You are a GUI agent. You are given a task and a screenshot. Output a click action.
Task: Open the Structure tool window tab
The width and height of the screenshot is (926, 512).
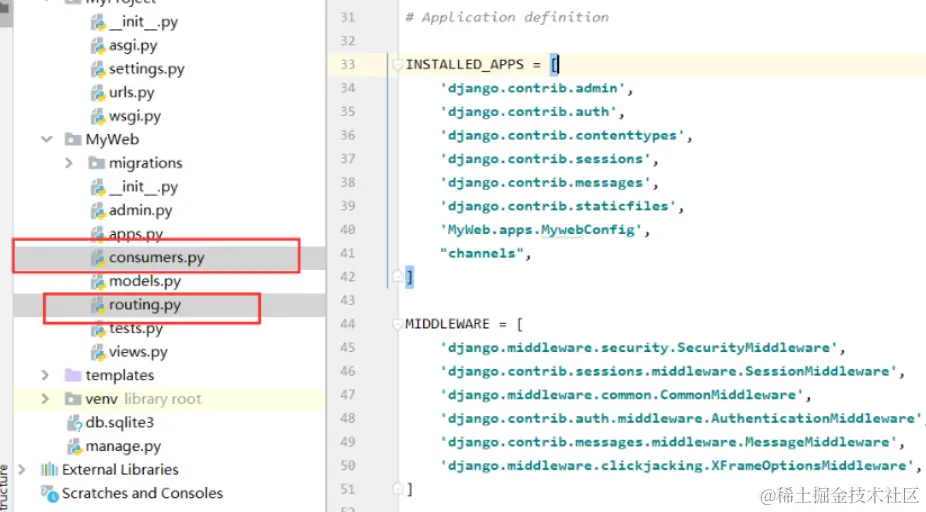pos(5,488)
